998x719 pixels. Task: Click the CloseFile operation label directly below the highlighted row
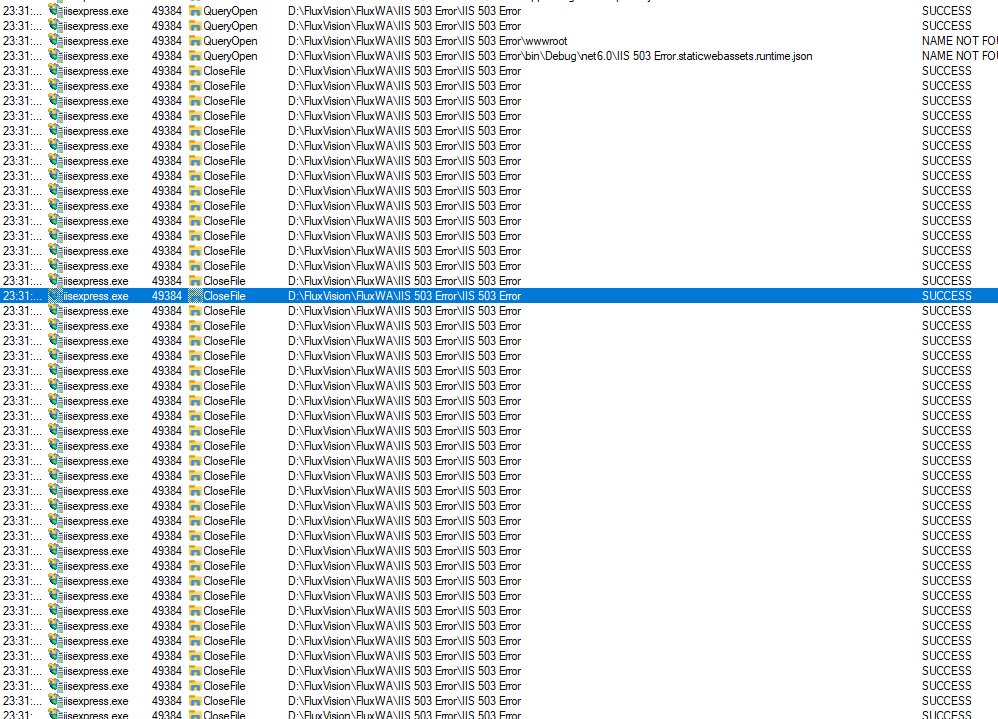coord(225,310)
